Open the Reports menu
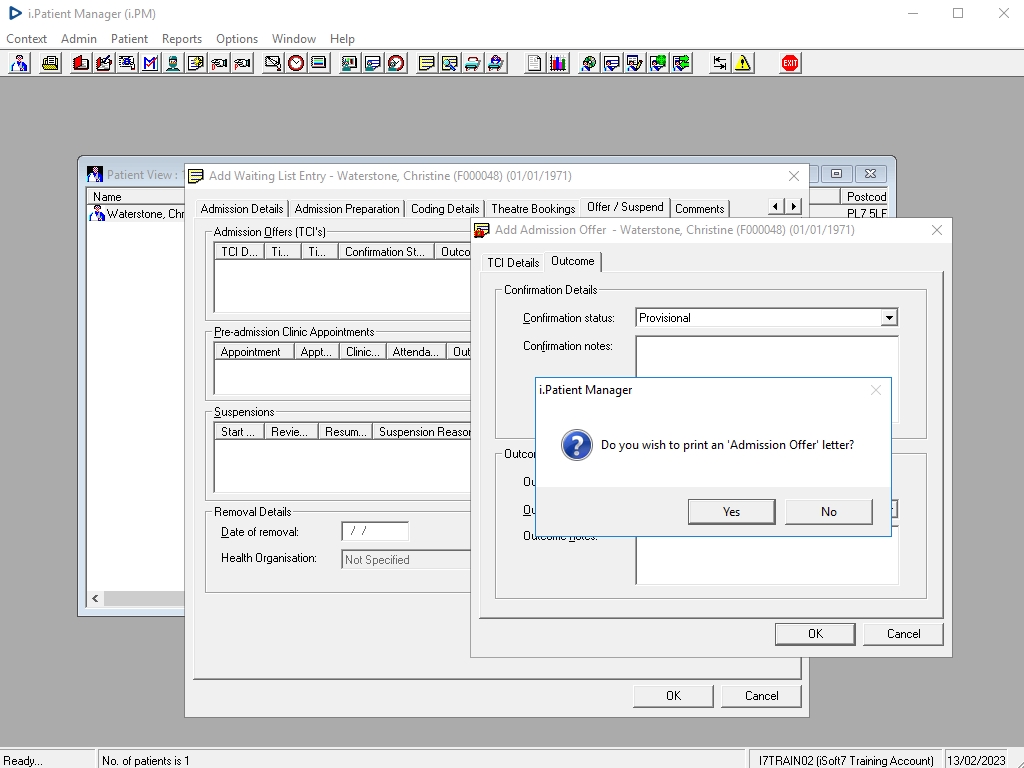The height and width of the screenshot is (768, 1024). point(182,39)
